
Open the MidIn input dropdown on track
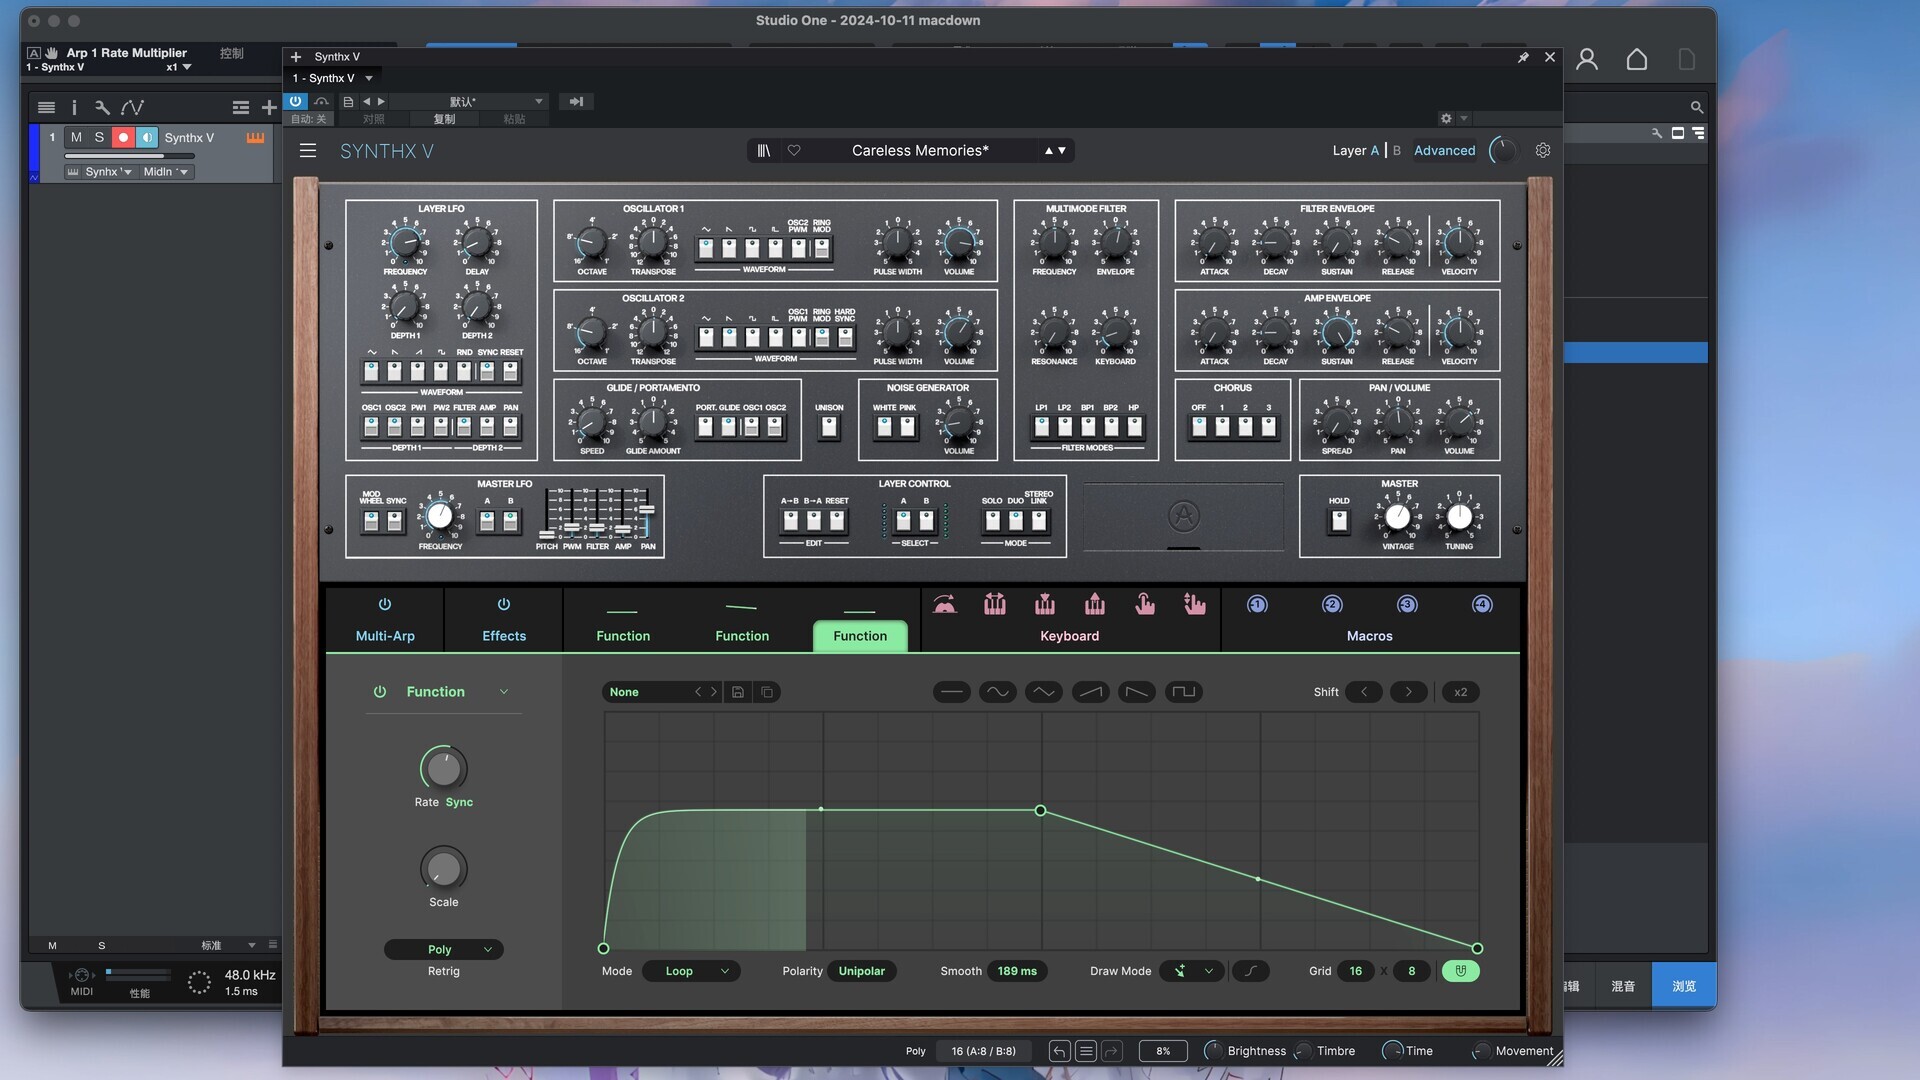165,172
